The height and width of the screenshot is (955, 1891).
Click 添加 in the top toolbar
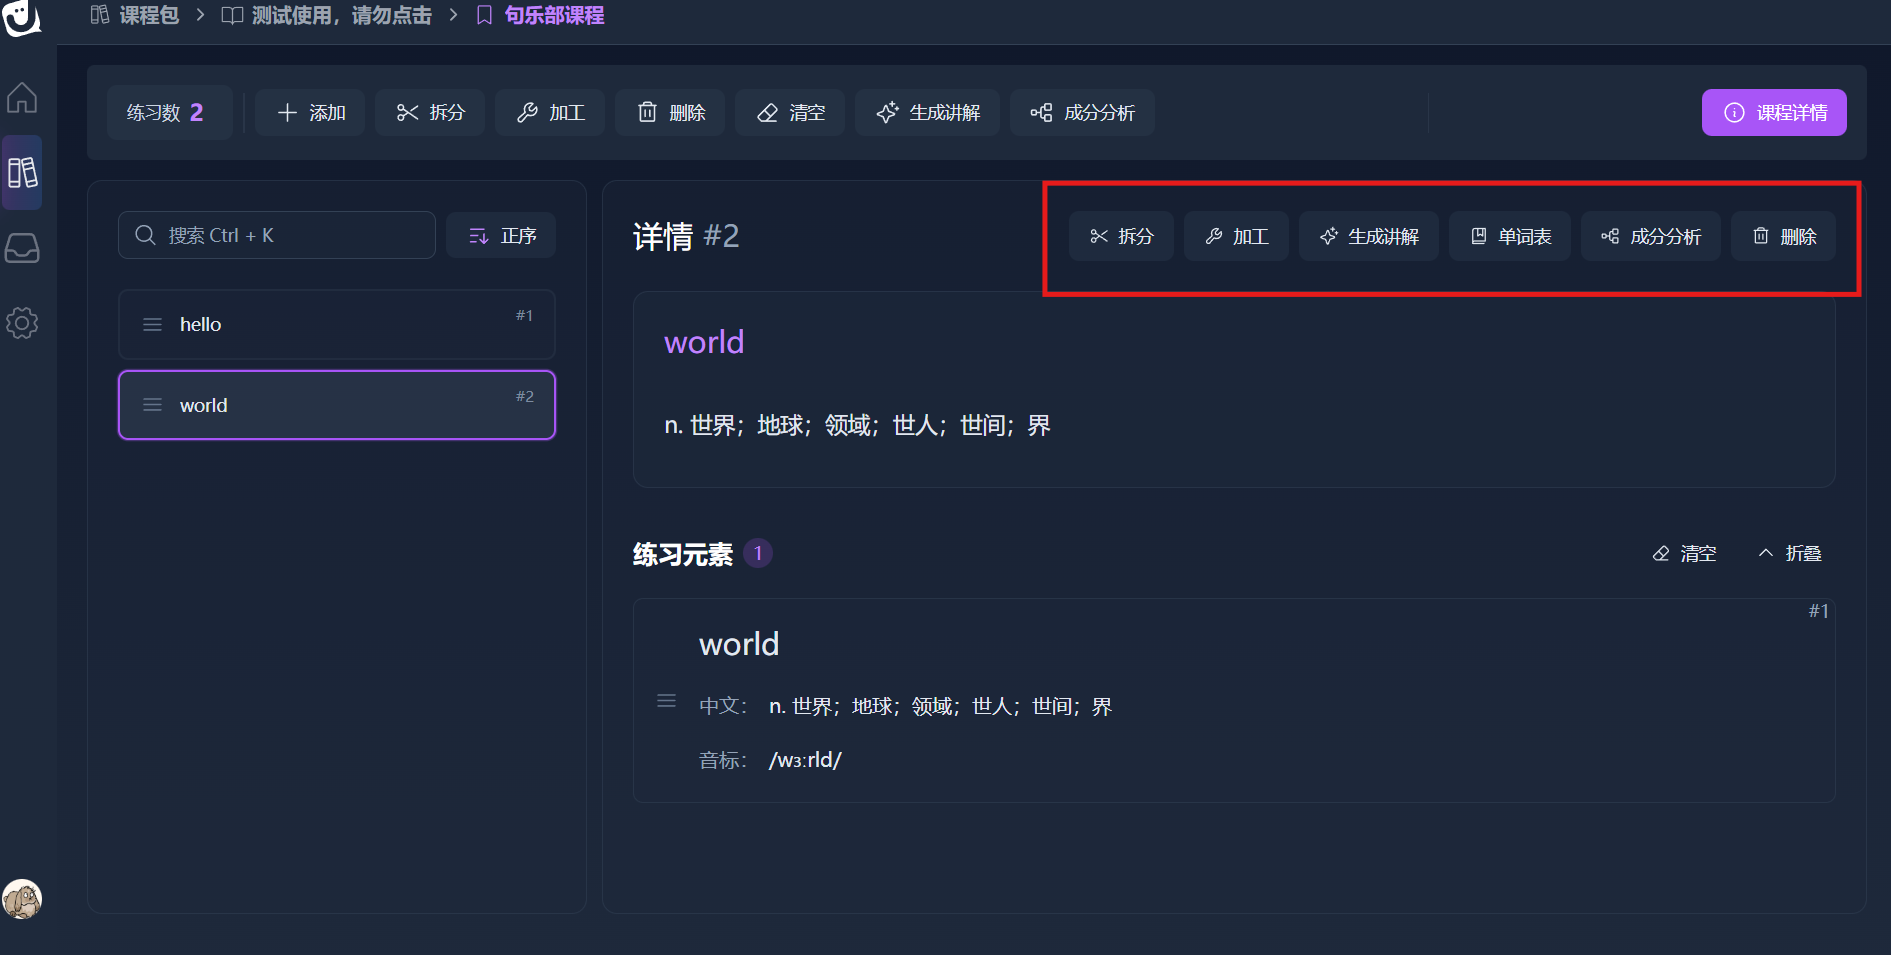[x=310, y=113]
